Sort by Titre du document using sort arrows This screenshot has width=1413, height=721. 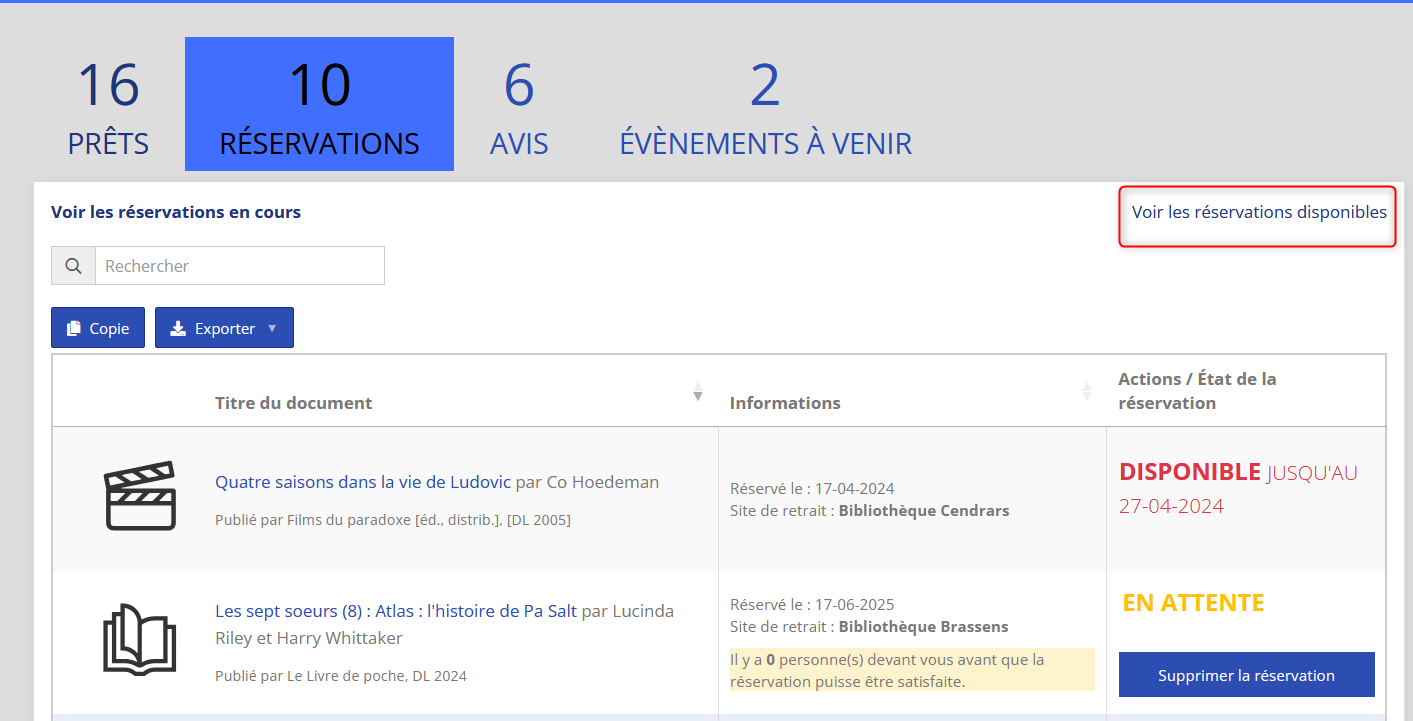pos(698,392)
